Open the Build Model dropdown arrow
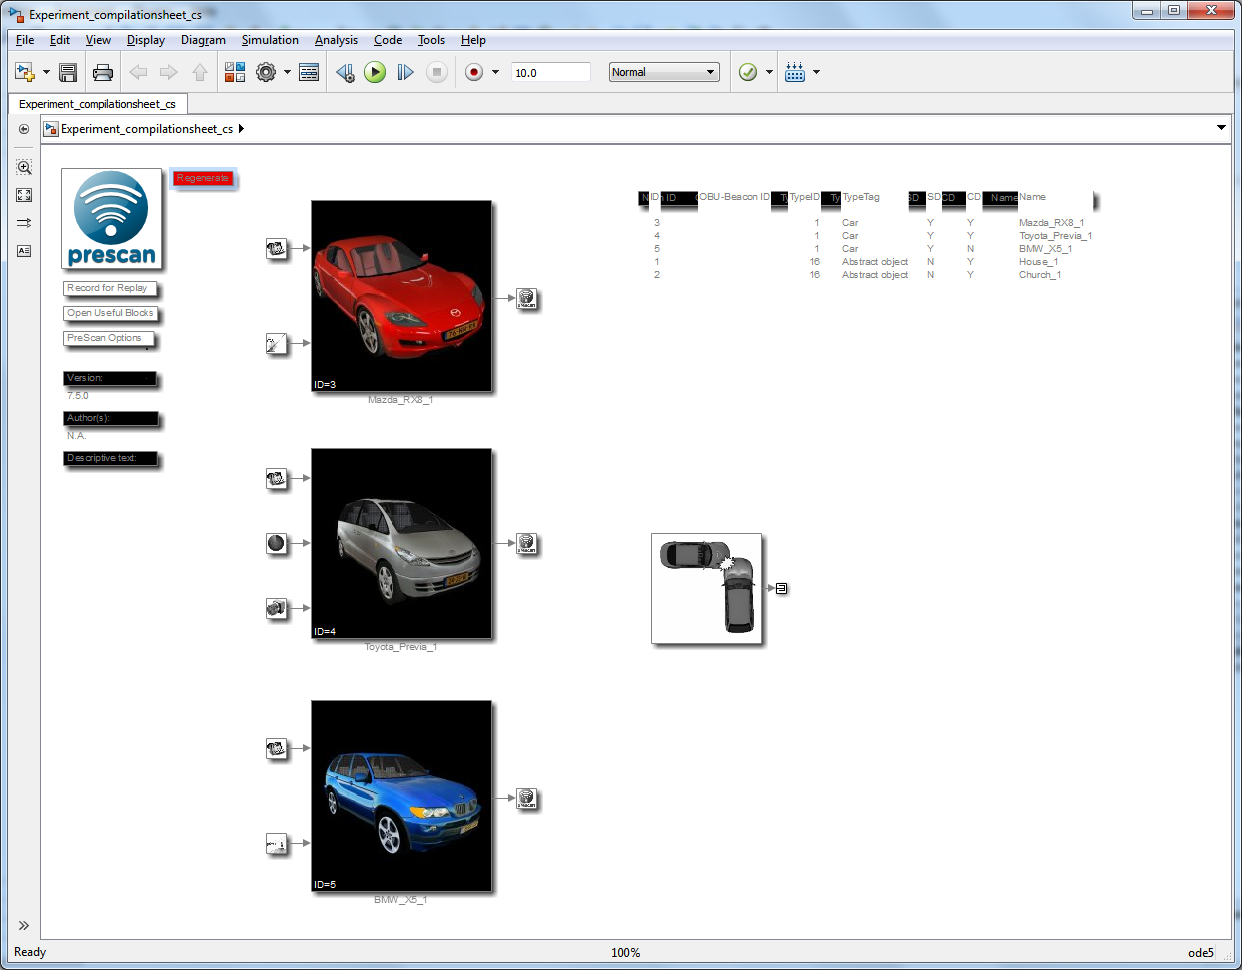Screen dimensions: 1242x970 [816, 72]
